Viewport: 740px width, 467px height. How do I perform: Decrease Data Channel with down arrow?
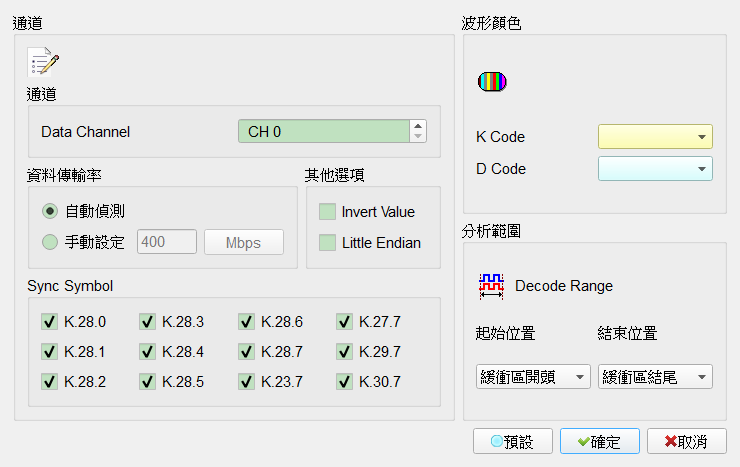pos(418,137)
